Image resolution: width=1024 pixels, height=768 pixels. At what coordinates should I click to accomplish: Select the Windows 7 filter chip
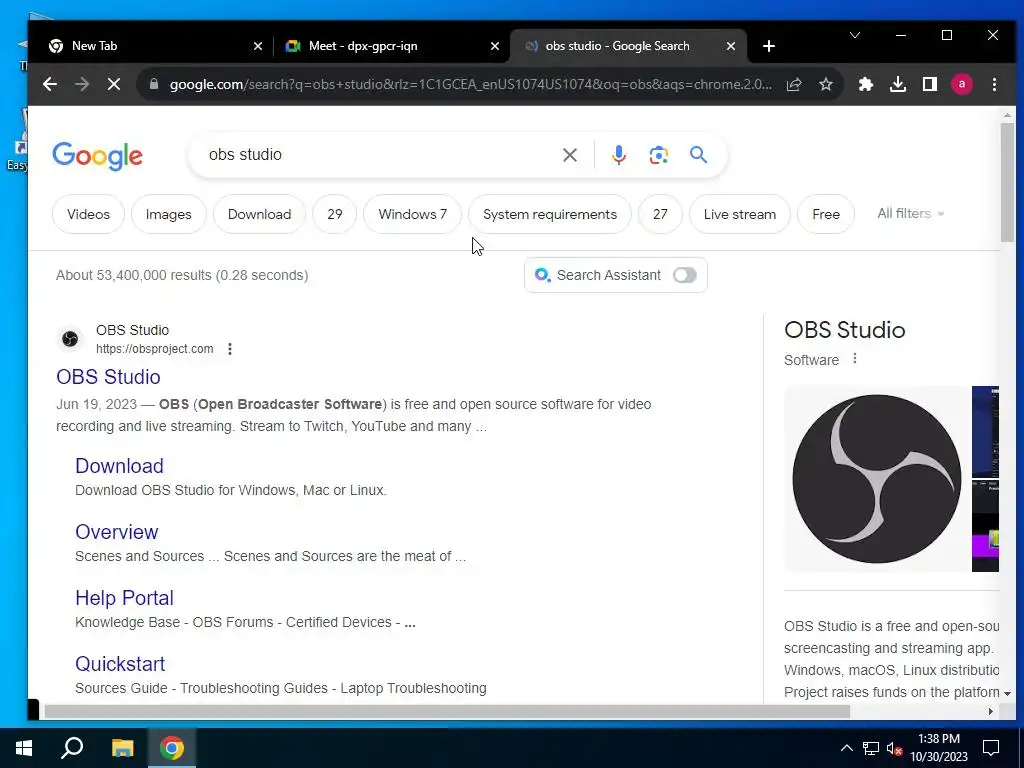(x=413, y=214)
